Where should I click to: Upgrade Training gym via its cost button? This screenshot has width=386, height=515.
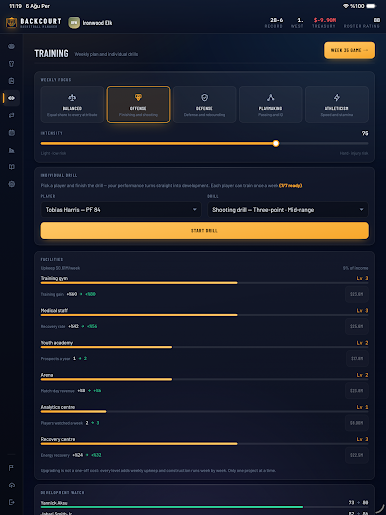click(x=357, y=294)
